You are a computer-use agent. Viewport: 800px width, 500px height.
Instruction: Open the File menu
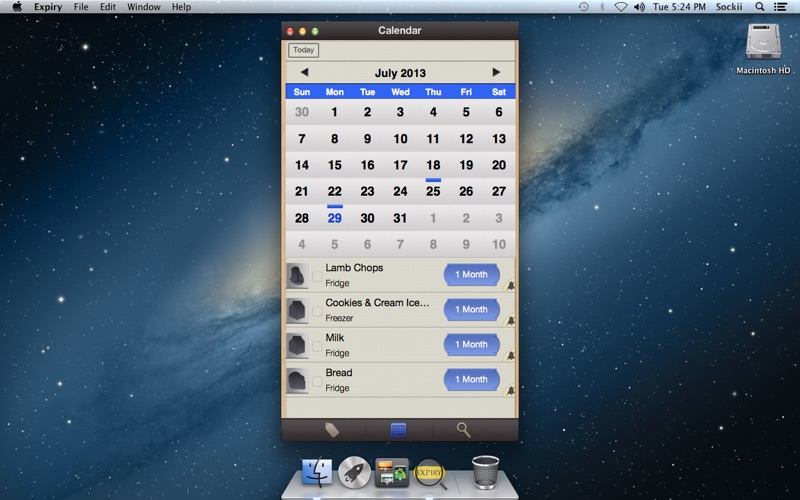[81, 7]
